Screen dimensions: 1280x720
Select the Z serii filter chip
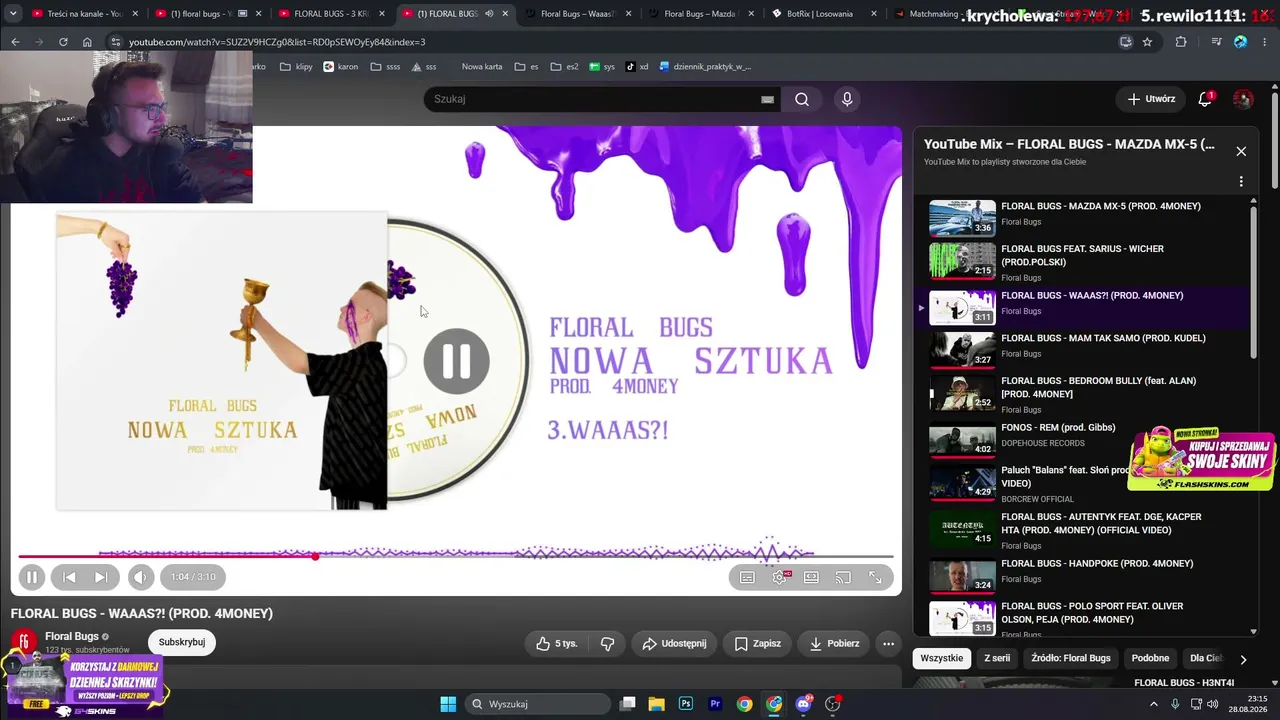click(x=997, y=658)
